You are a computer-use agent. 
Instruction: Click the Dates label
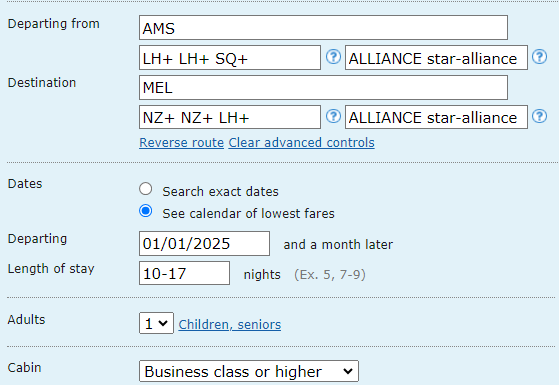click(25, 184)
